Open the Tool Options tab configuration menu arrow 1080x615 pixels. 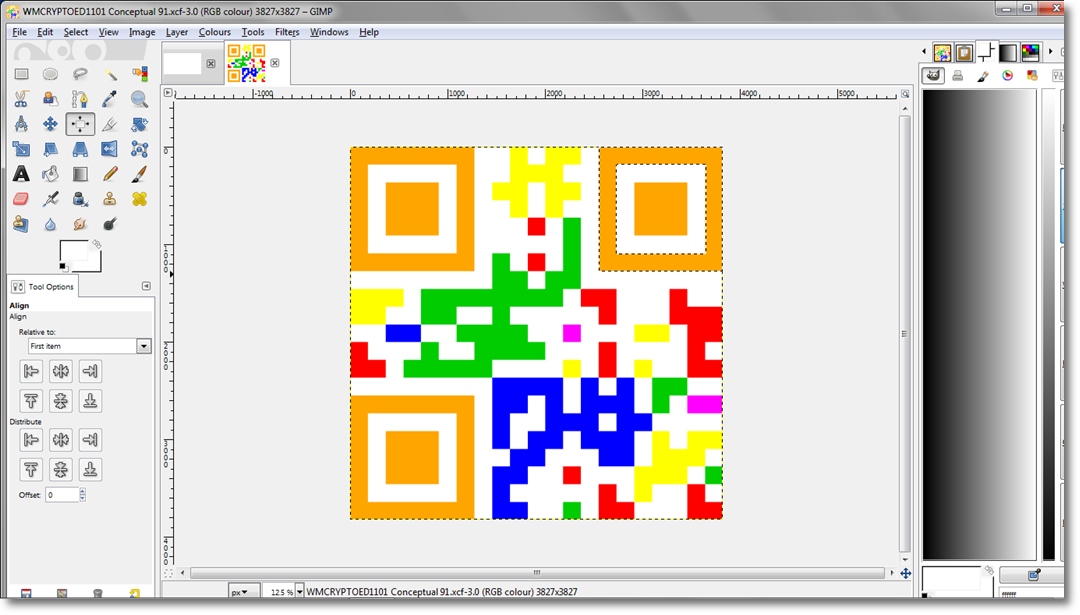pos(146,286)
